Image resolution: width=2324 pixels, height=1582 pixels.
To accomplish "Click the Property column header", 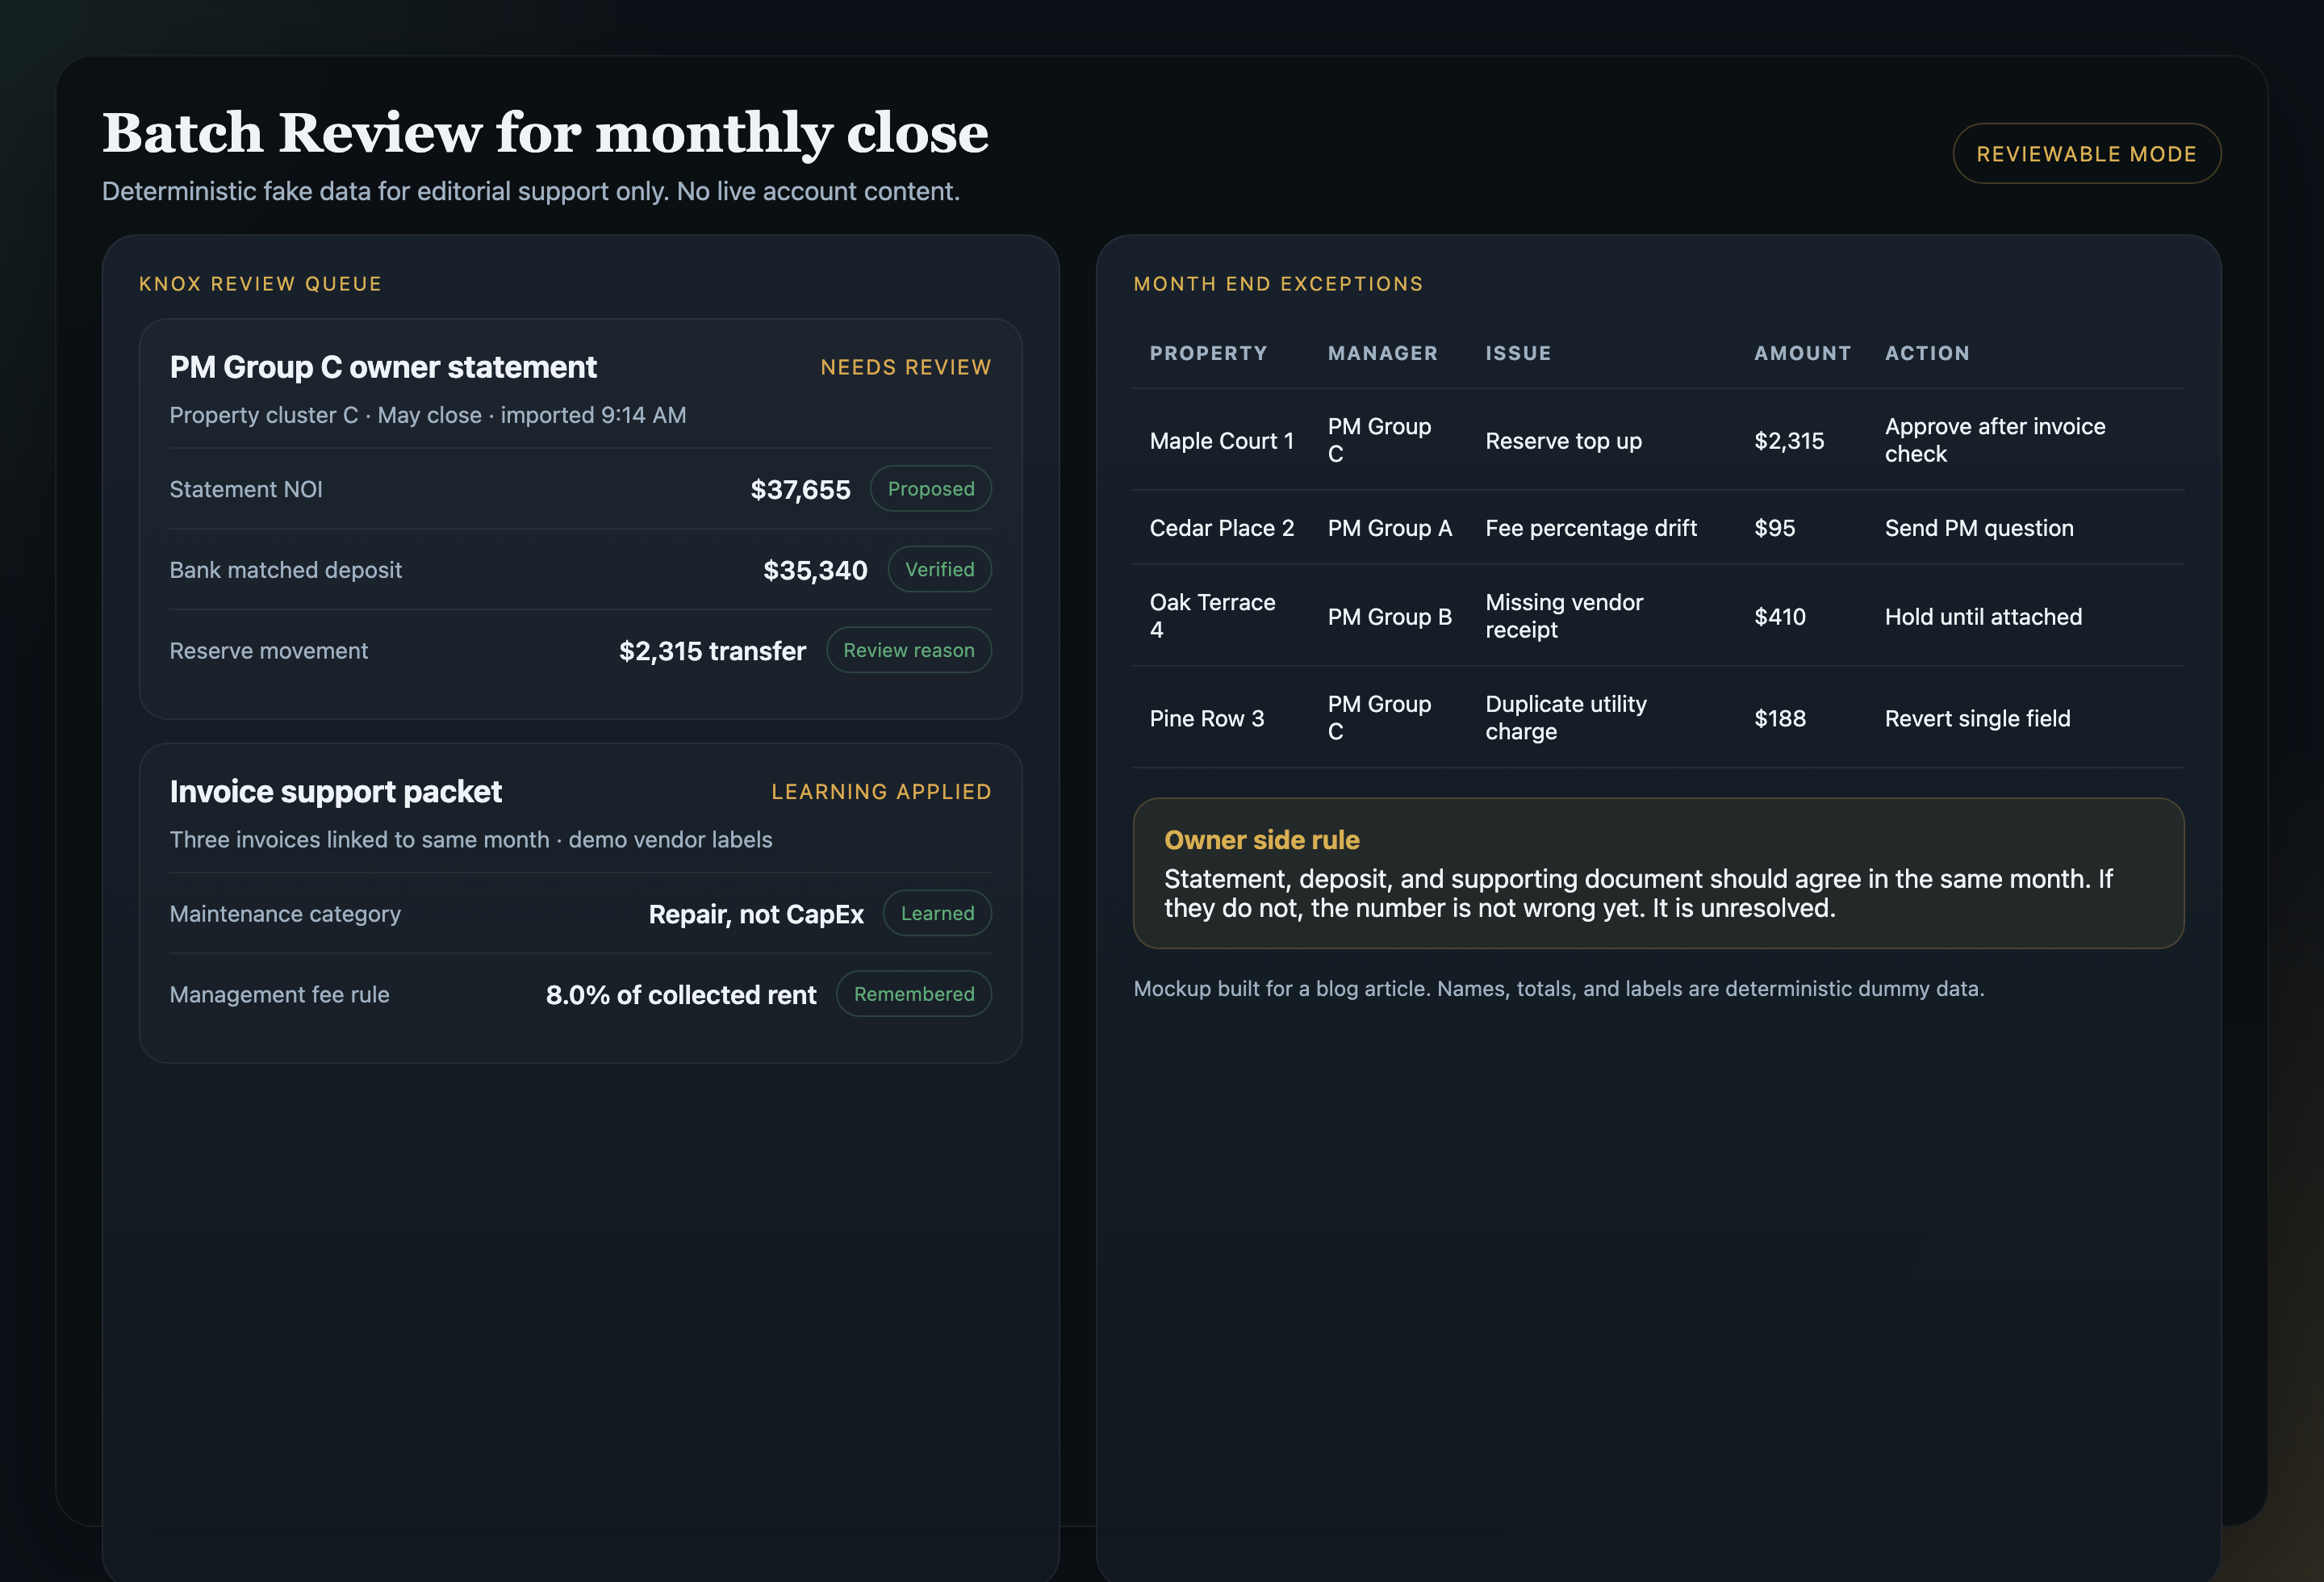I will pyautogui.click(x=1208, y=353).
